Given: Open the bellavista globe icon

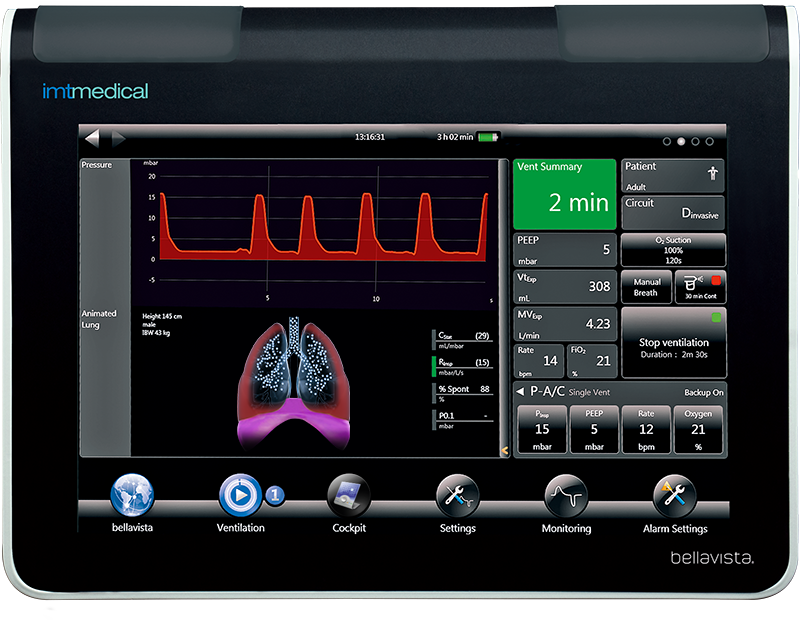Looking at the screenshot, I should tap(131, 495).
